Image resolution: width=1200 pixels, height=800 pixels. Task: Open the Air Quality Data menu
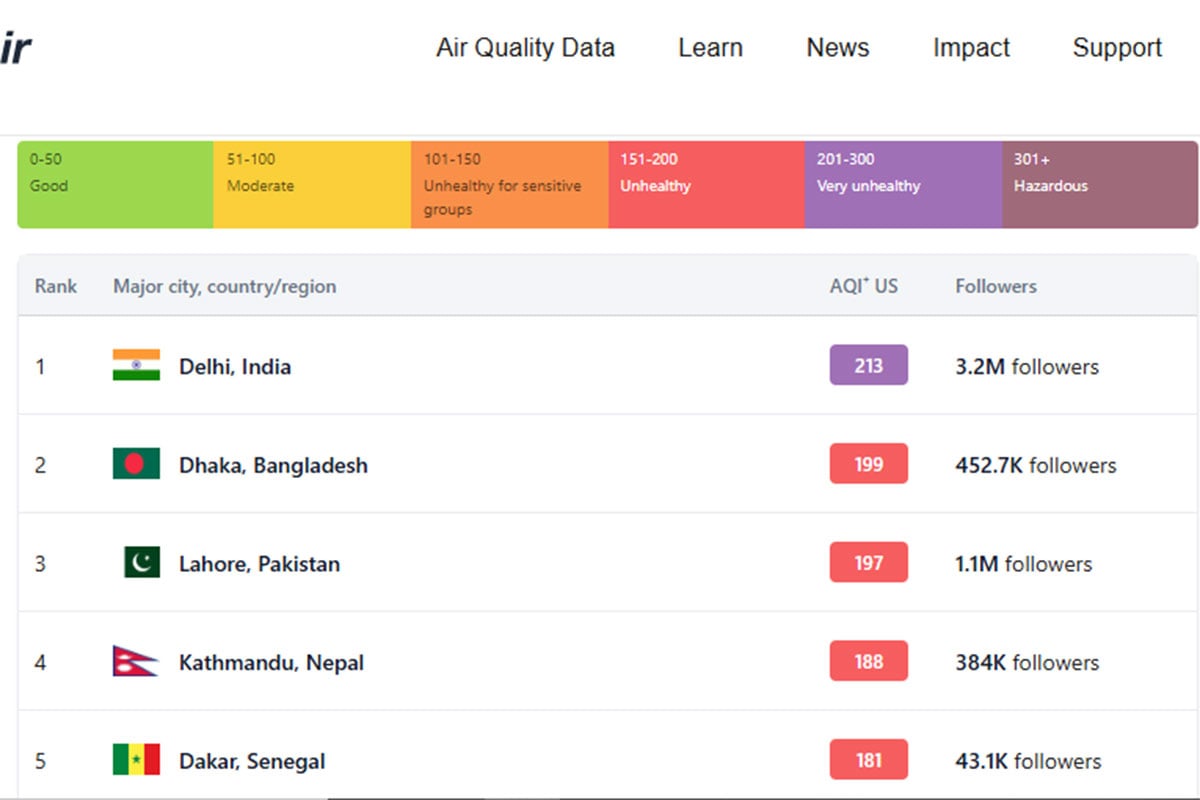point(525,48)
